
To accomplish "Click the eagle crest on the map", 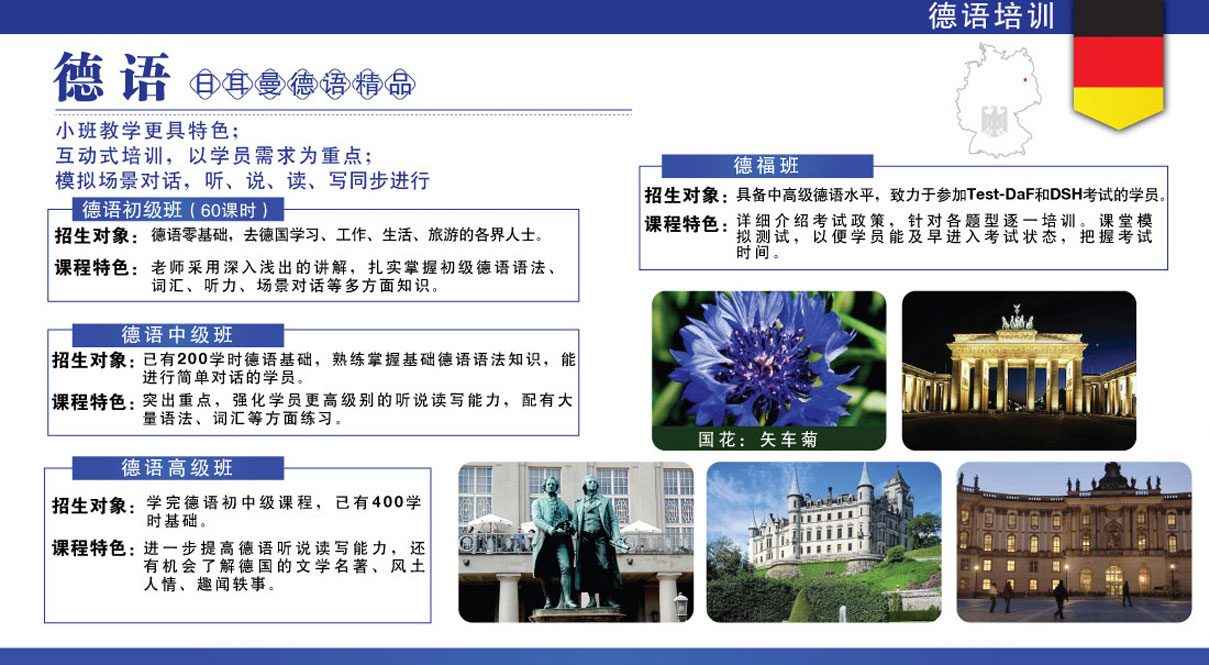I will pyautogui.click(x=993, y=120).
